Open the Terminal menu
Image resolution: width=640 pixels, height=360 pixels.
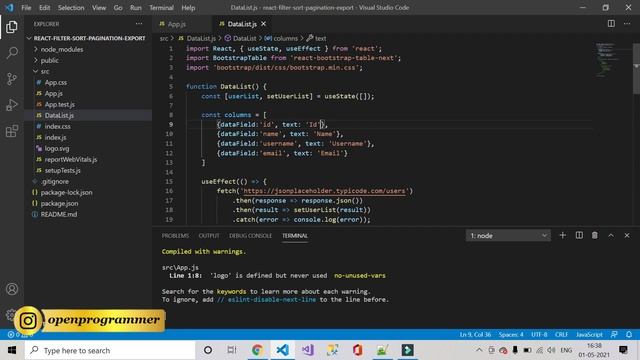pos(161,8)
